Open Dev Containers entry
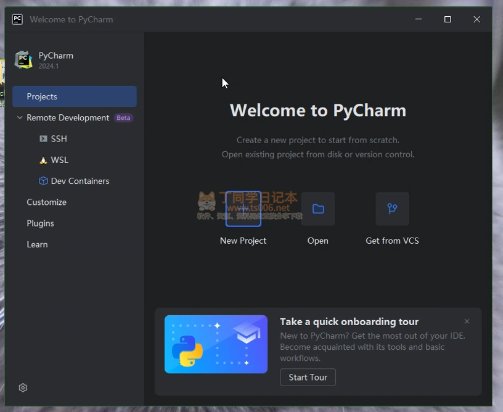503x412 pixels. click(x=80, y=181)
